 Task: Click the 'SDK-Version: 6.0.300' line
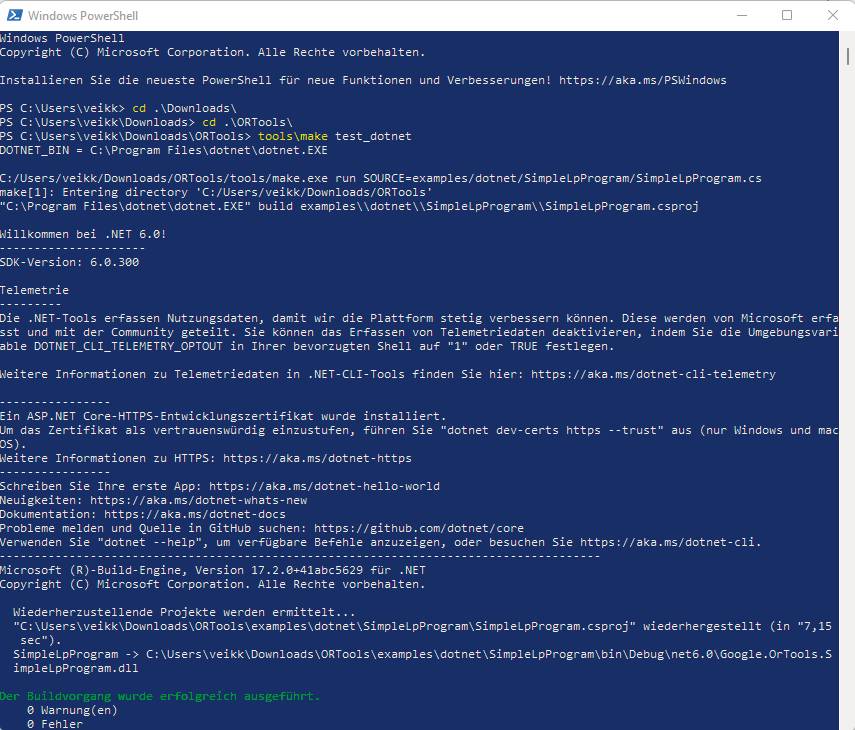pyautogui.click(x=69, y=262)
